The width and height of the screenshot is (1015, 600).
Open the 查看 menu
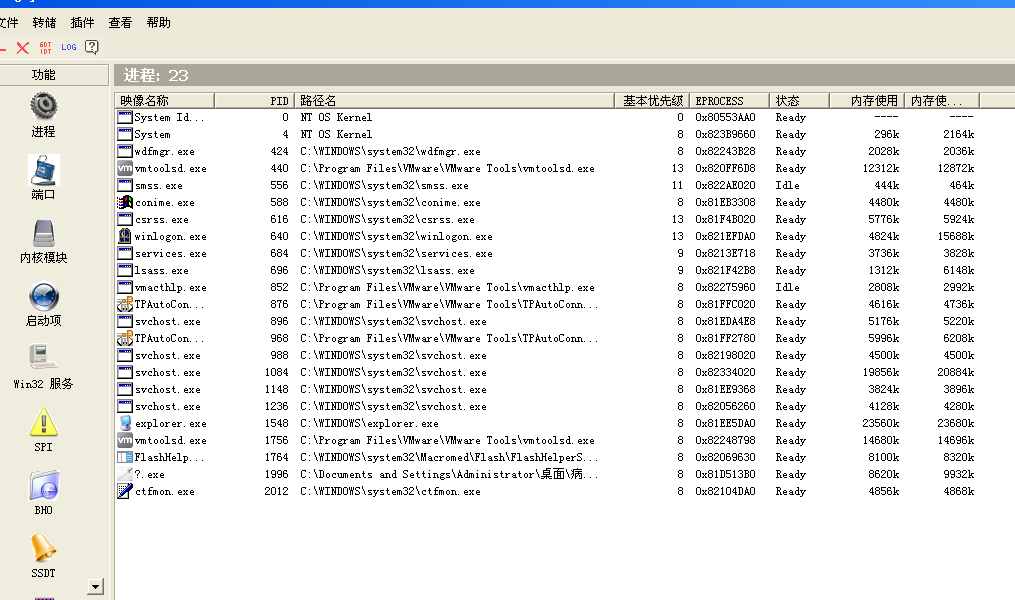(x=120, y=22)
